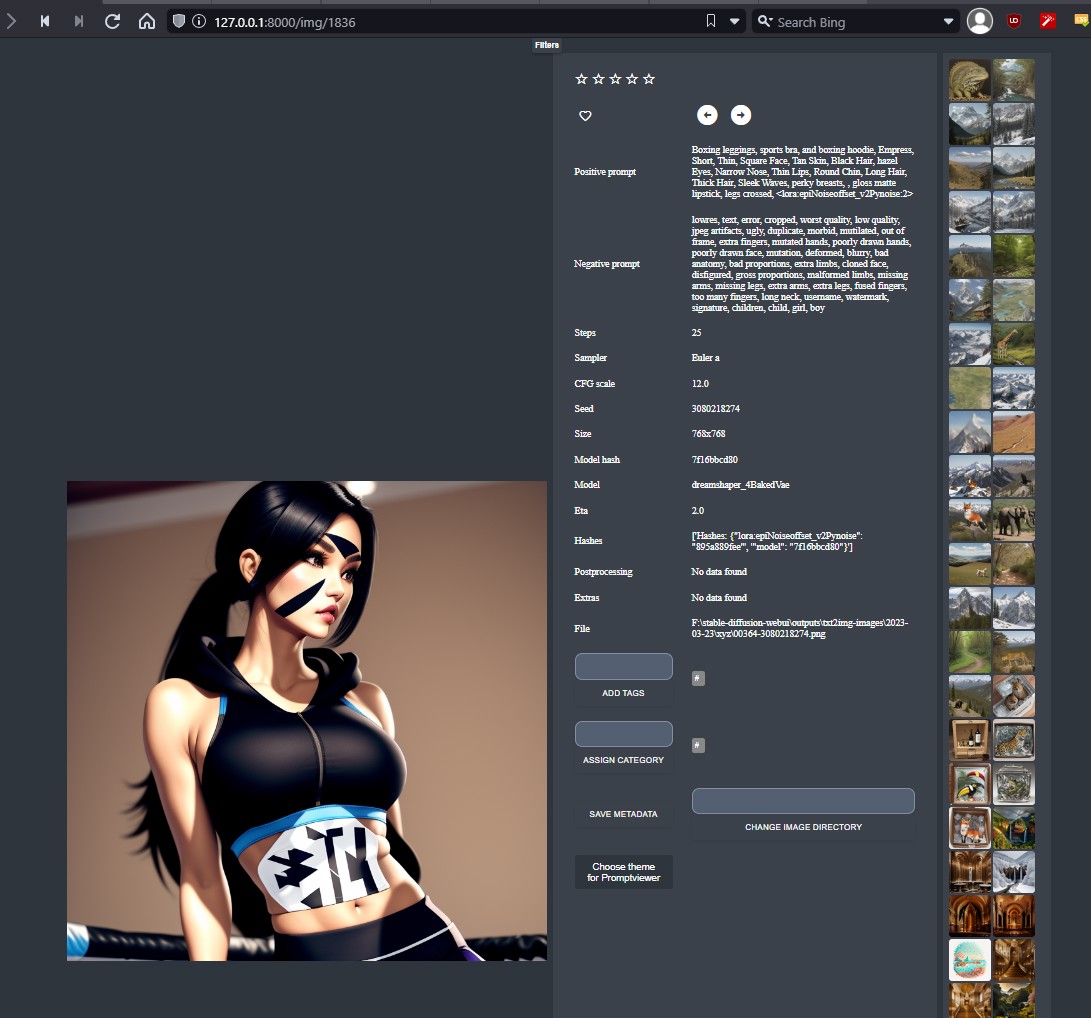Click inside the ADD TAGS input field

click(623, 665)
